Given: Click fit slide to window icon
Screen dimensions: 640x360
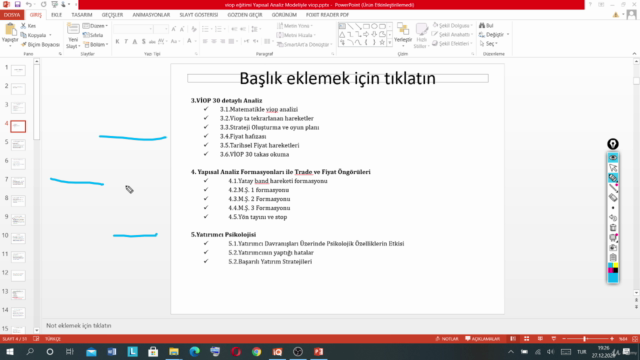Looking at the screenshot, I should click(635, 339).
